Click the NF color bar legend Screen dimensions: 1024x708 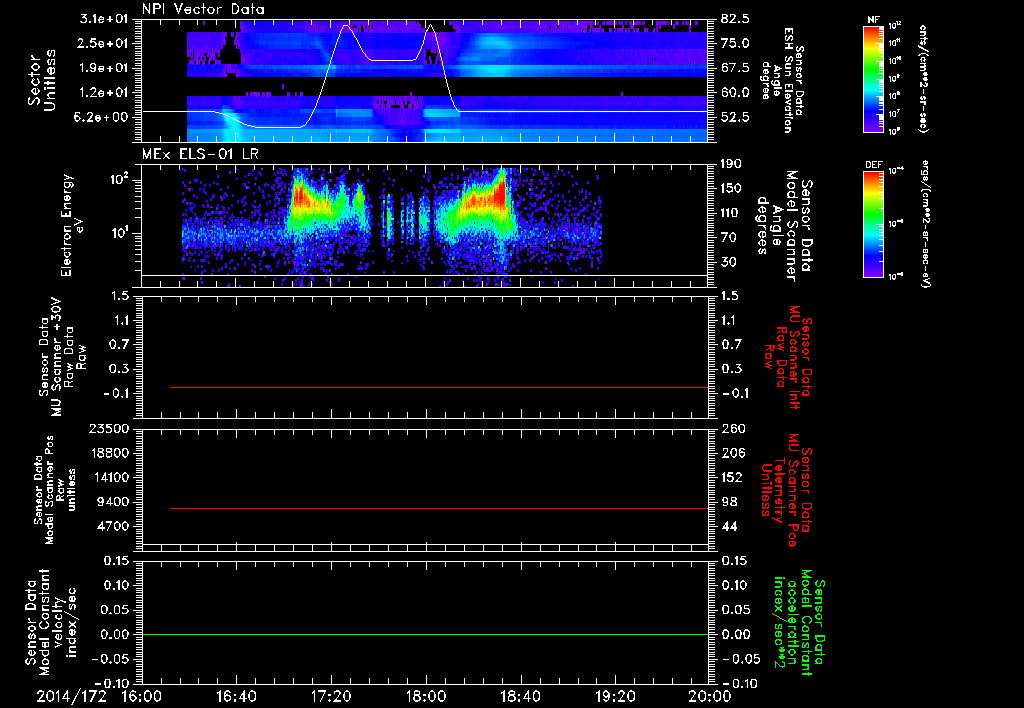[x=873, y=79]
